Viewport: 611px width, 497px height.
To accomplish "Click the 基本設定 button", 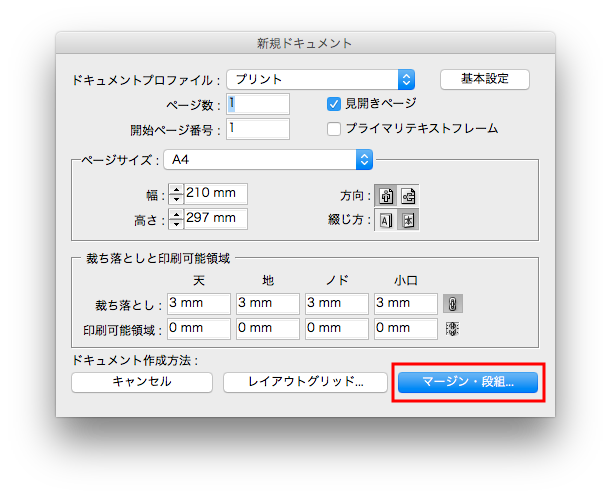I will (484, 79).
